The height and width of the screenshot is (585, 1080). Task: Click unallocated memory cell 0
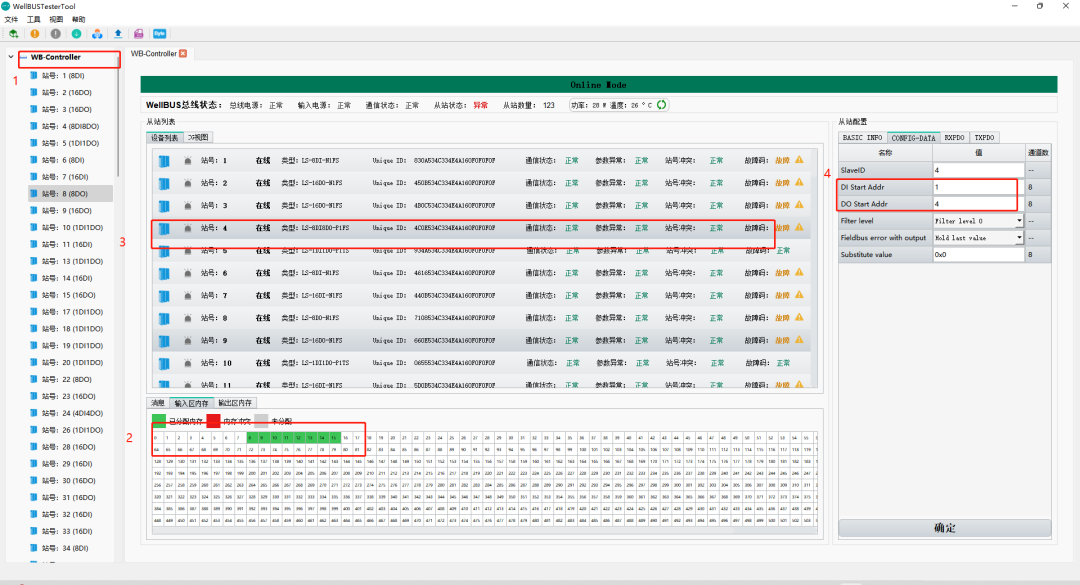pyautogui.click(x=157, y=438)
